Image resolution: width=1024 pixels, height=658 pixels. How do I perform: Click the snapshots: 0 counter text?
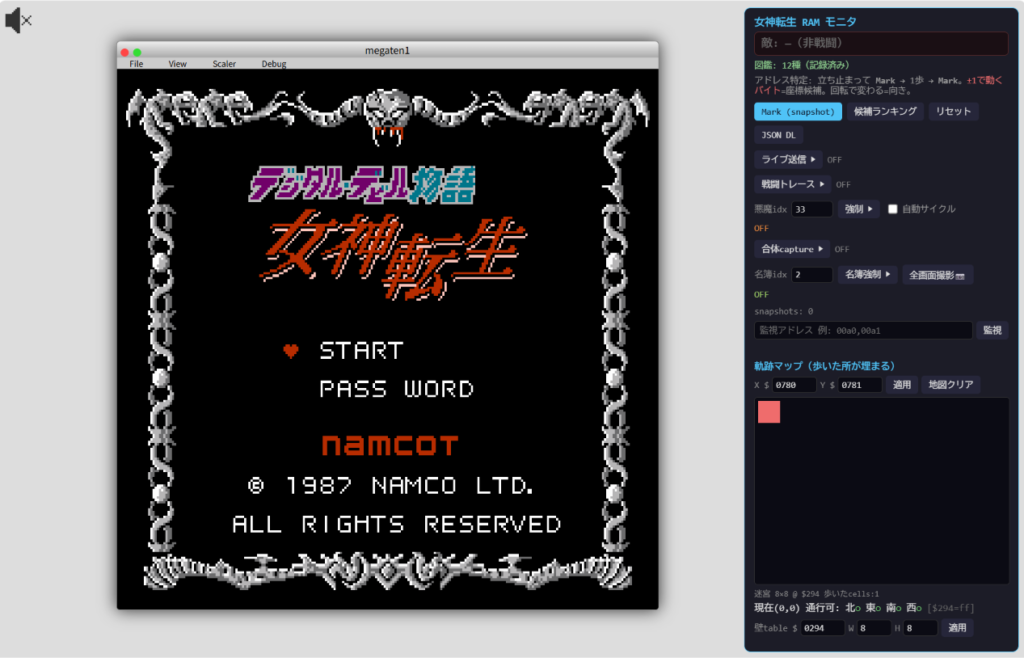(784, 311)
